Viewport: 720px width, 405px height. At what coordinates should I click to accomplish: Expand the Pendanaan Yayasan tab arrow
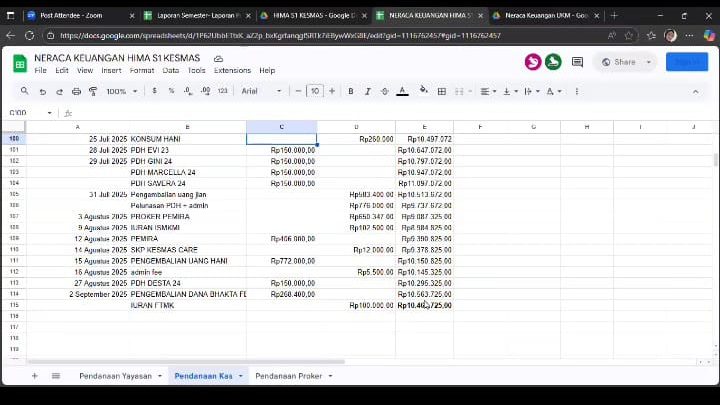160,376
